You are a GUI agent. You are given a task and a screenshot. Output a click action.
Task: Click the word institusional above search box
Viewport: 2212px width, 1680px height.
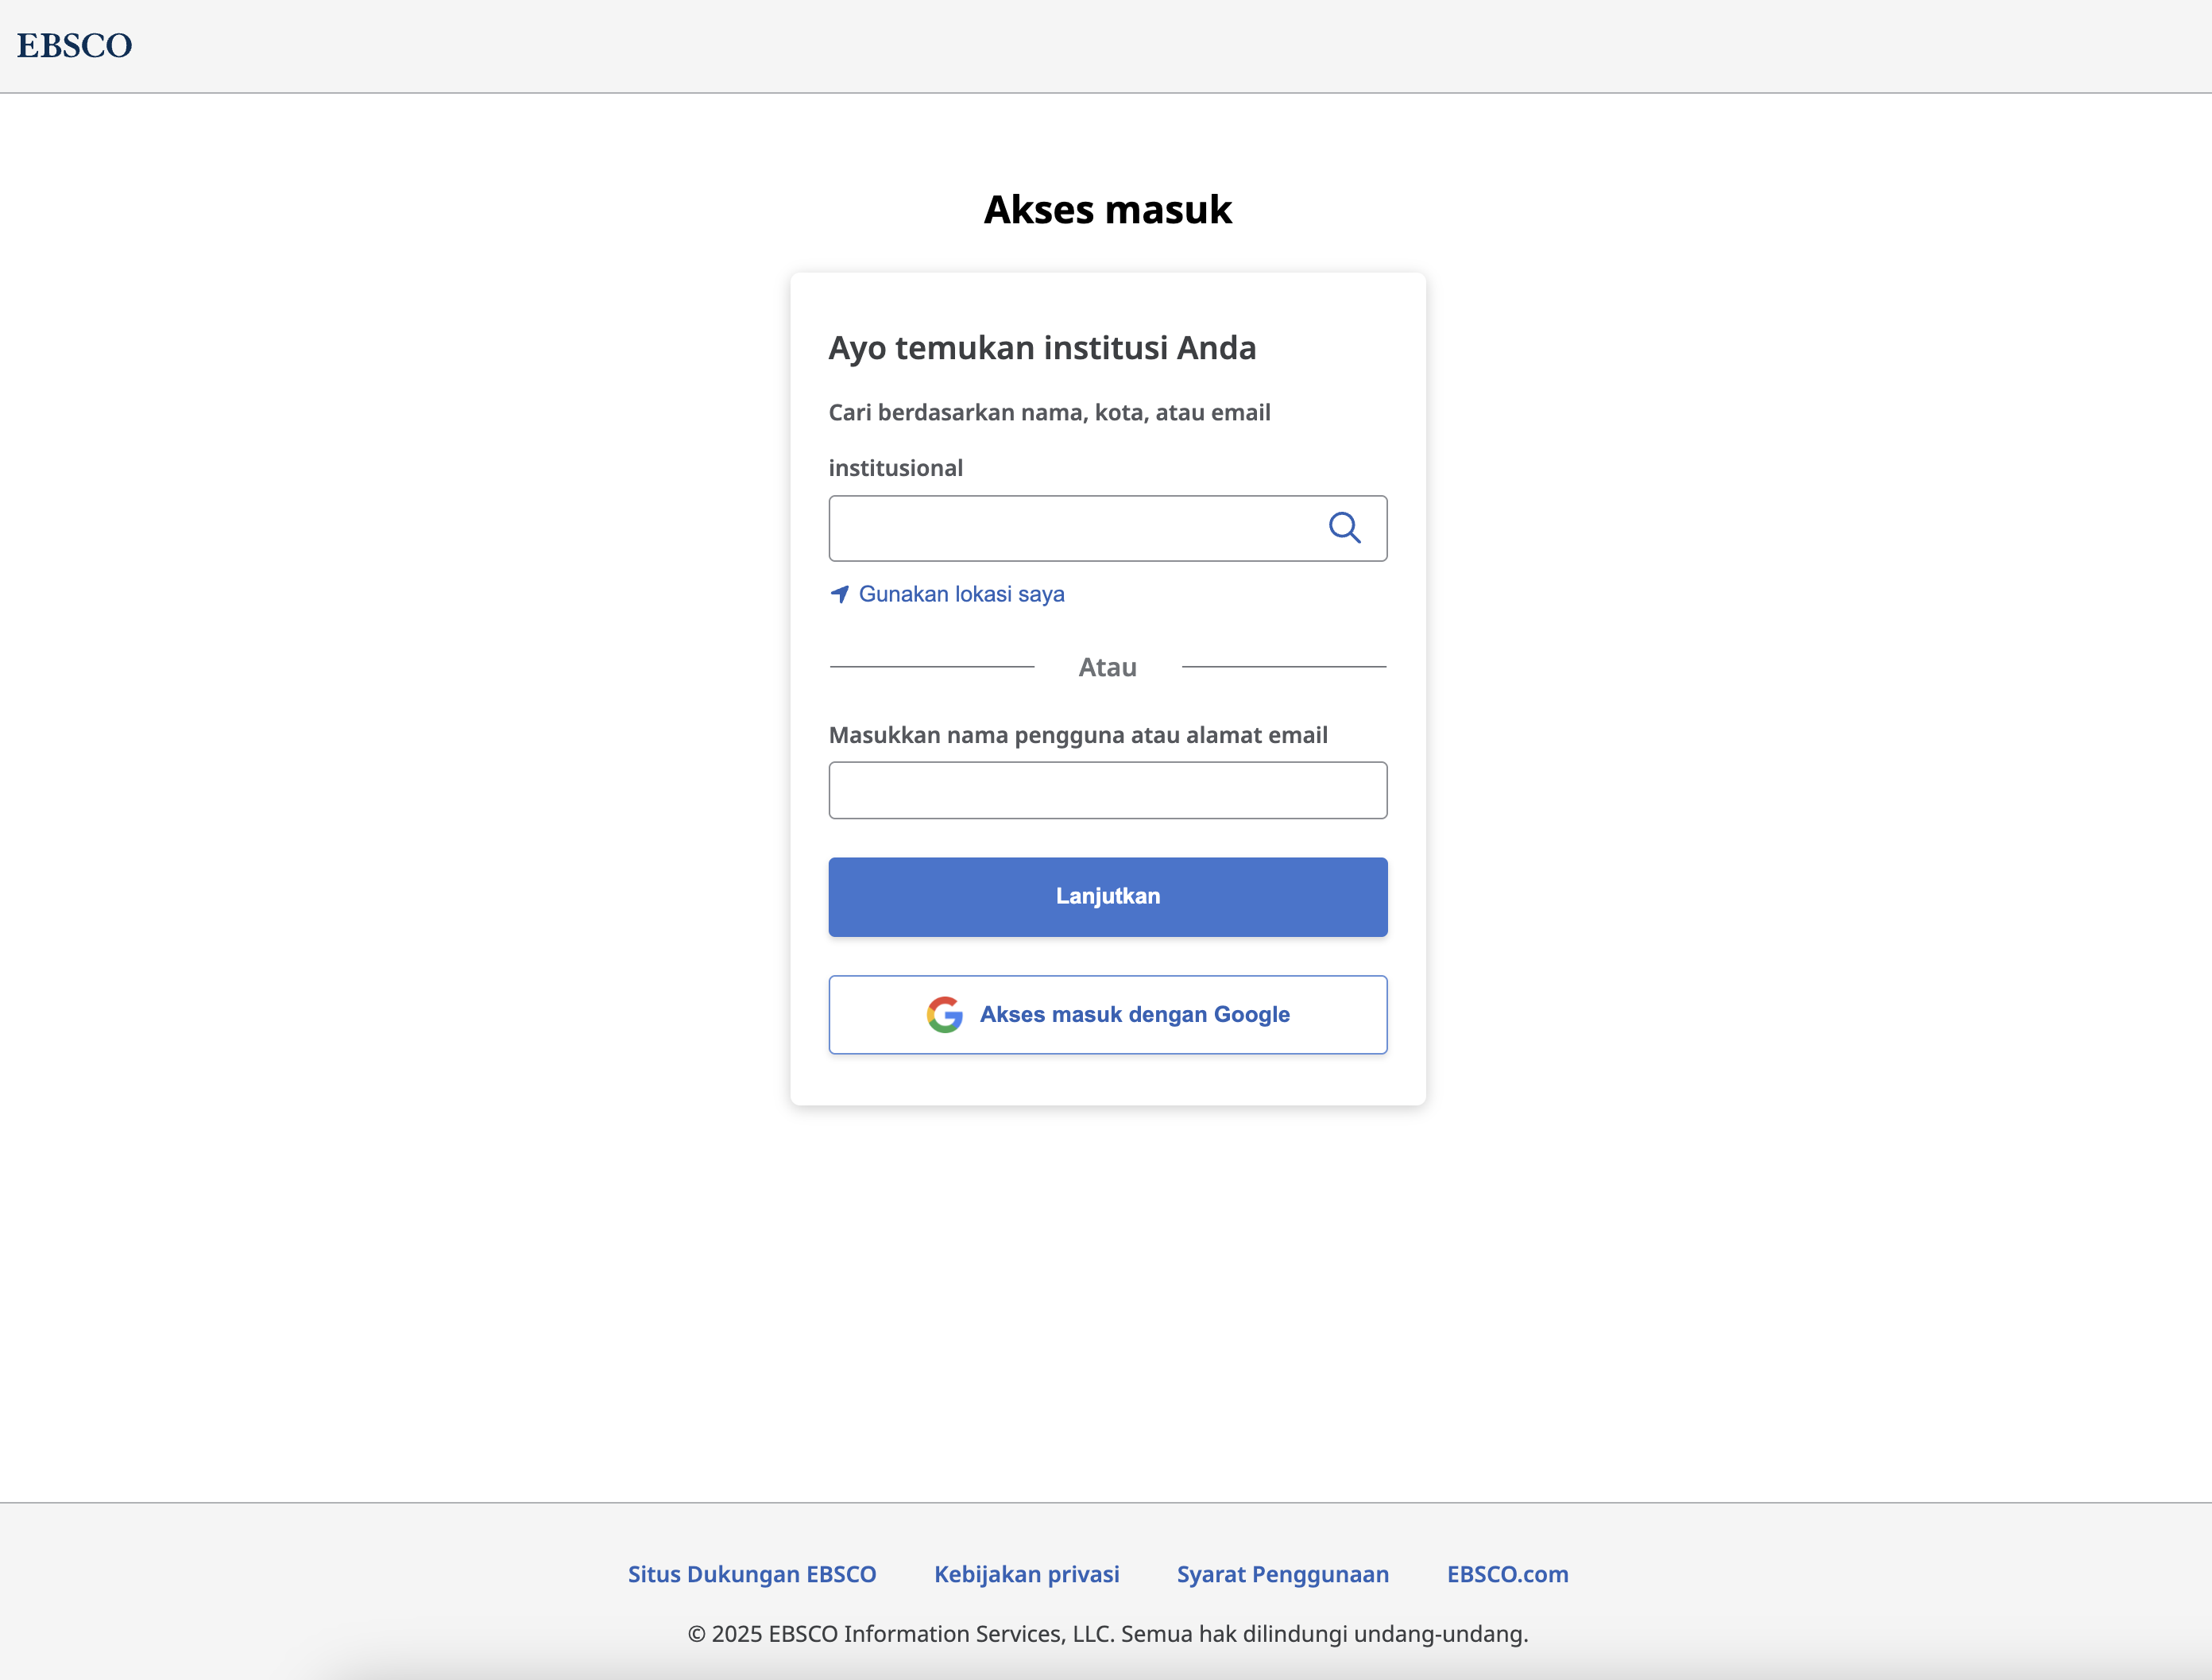(895, 468)
